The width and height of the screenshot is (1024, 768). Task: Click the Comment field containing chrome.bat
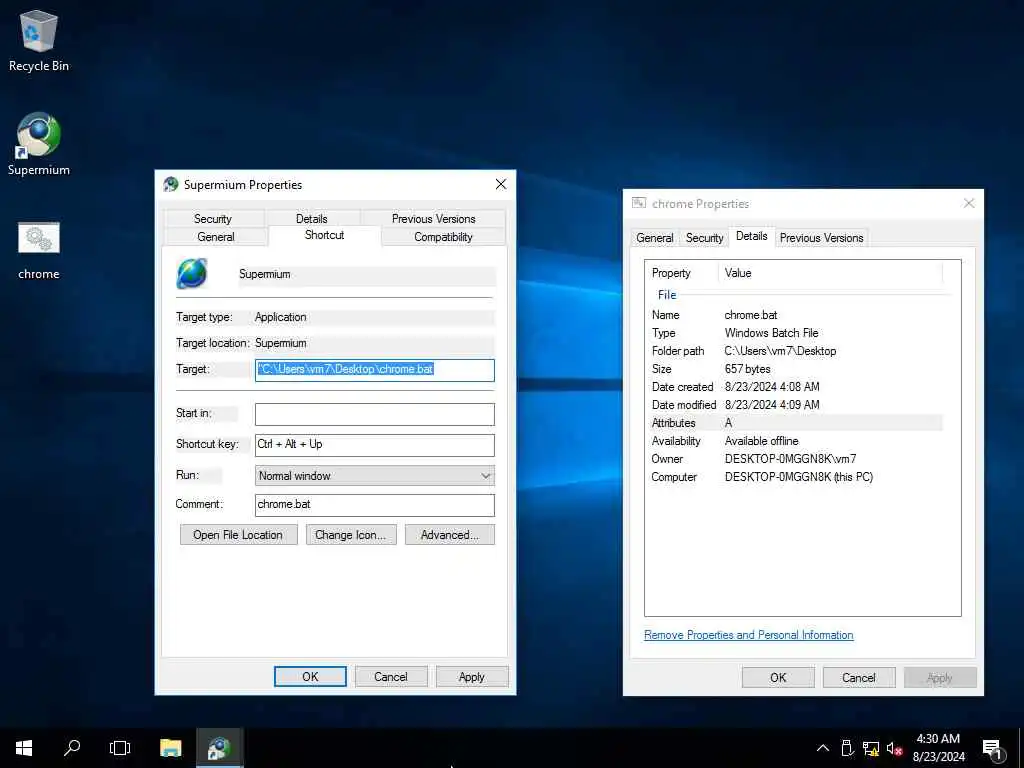point(375,505)
